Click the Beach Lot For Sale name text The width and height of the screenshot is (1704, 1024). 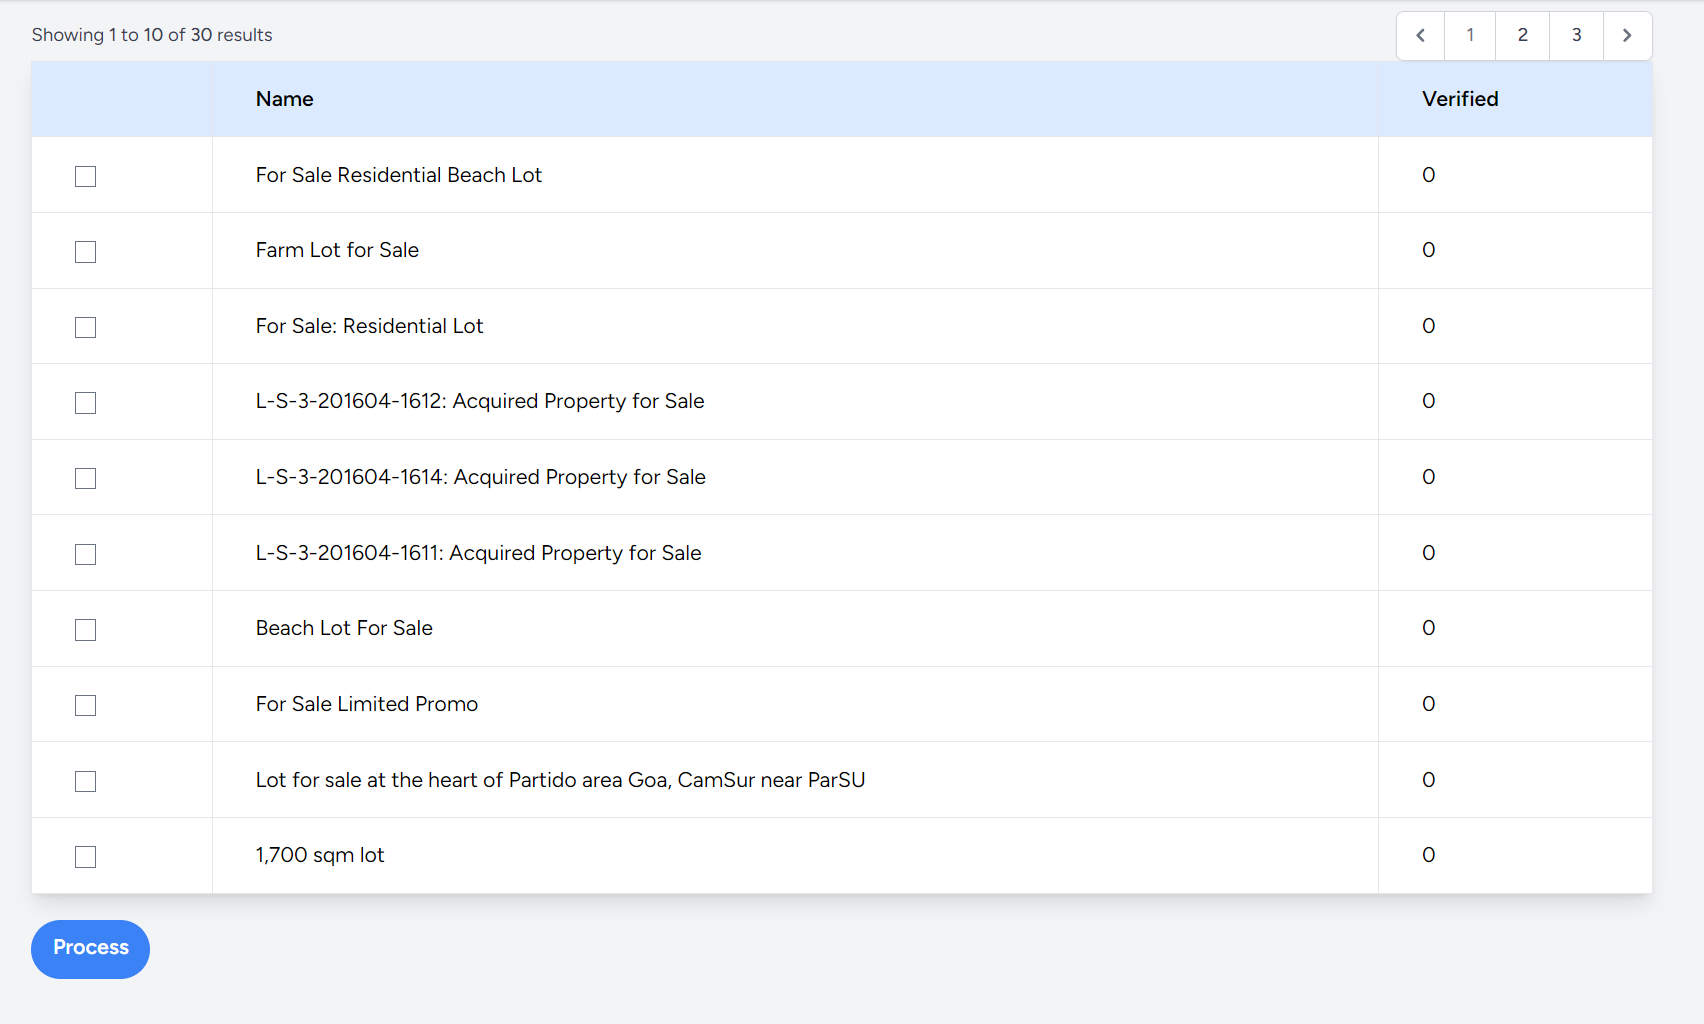344,628
